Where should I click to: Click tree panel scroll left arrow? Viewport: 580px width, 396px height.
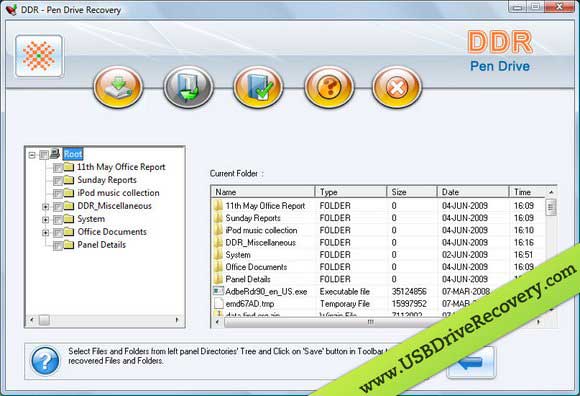coord(32,320)
